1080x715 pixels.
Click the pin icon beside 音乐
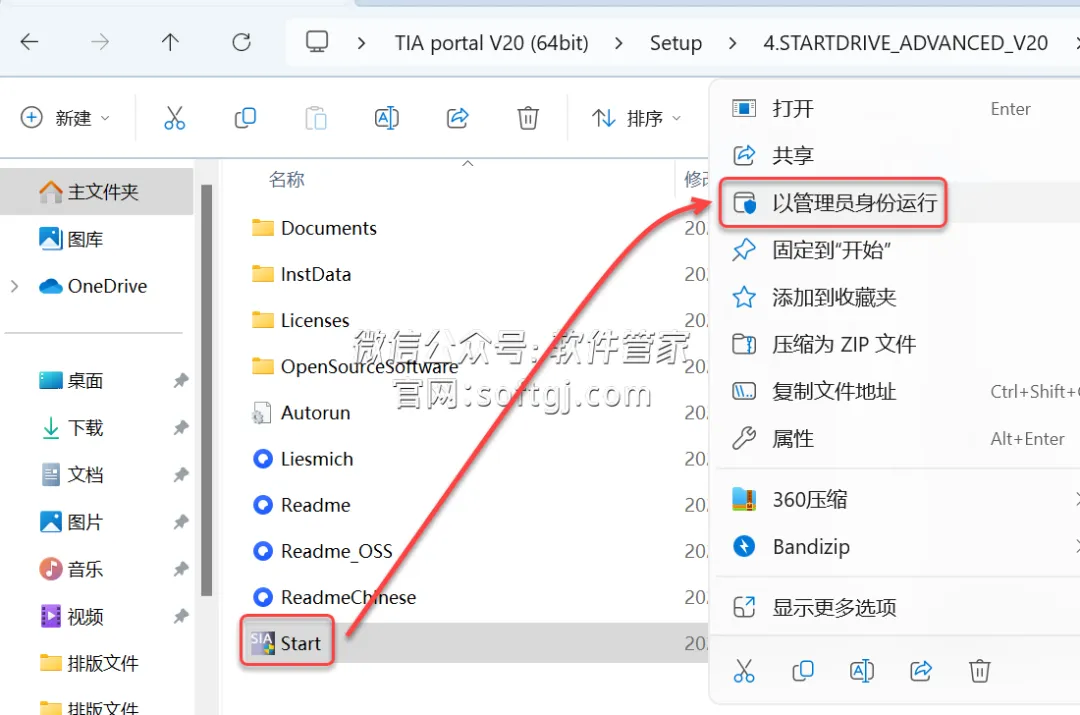click(x=180, y=569)
